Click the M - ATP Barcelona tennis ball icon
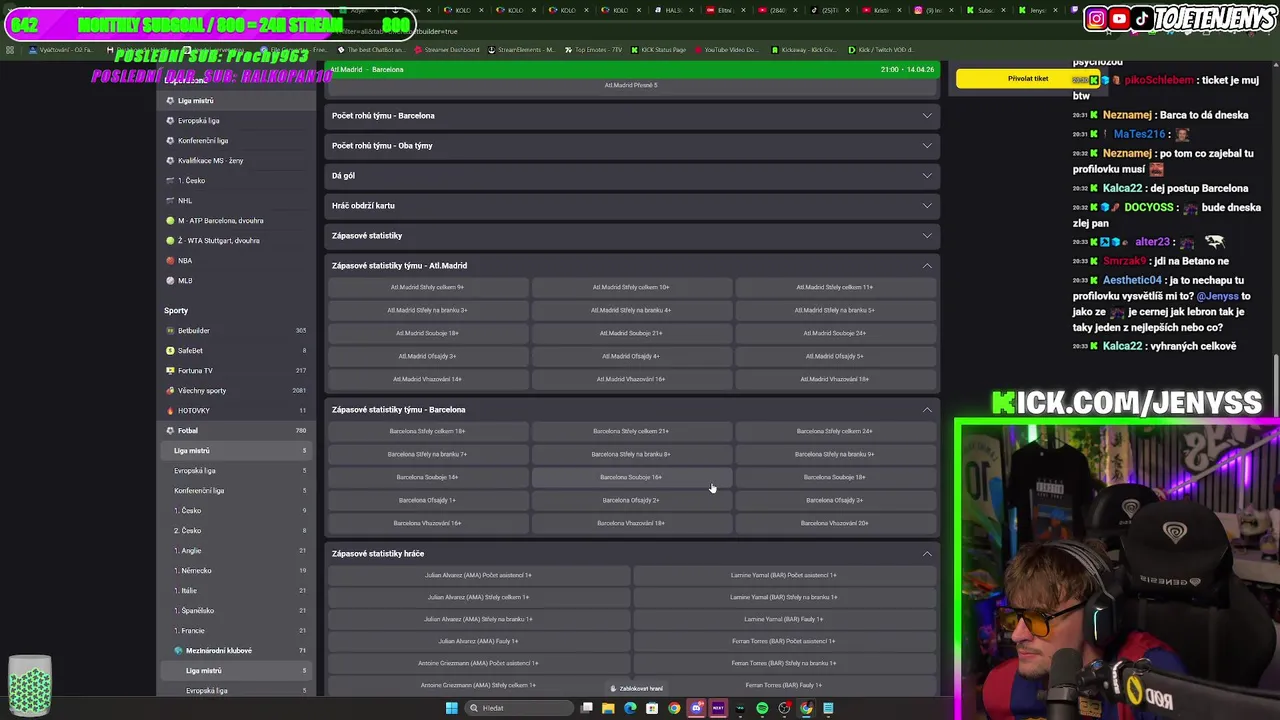 tap(170, 221)
